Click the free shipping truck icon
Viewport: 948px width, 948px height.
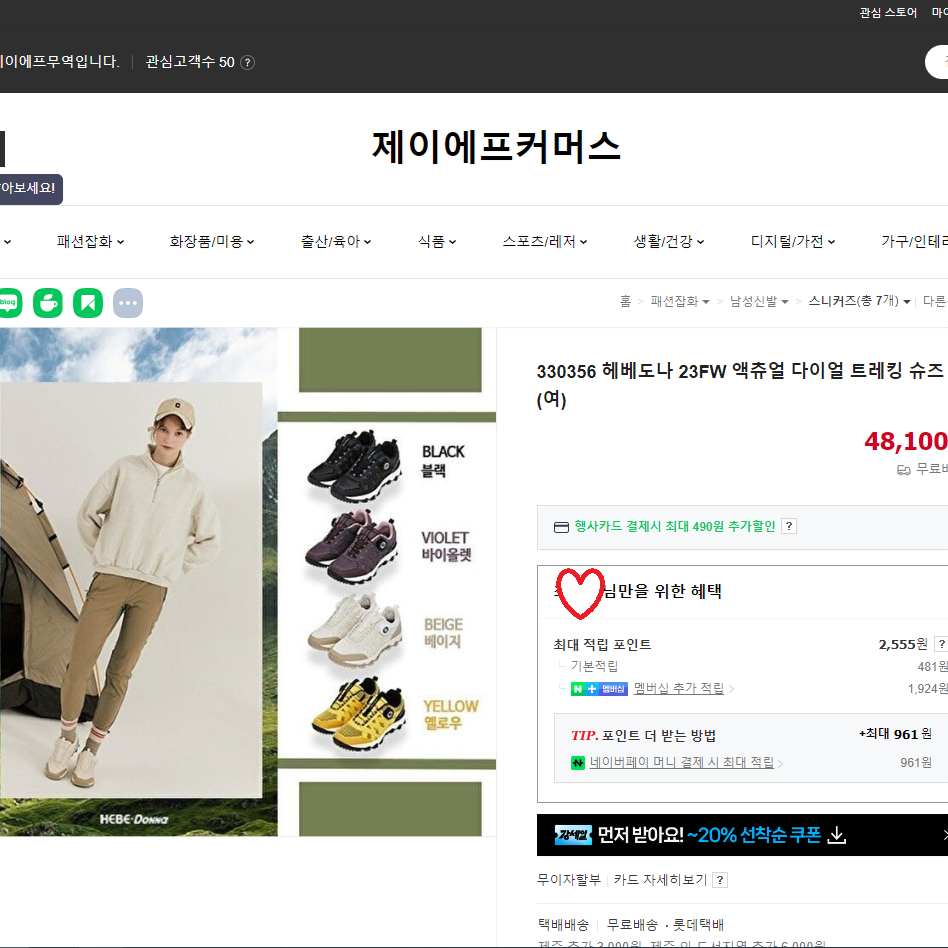[903, 470]
